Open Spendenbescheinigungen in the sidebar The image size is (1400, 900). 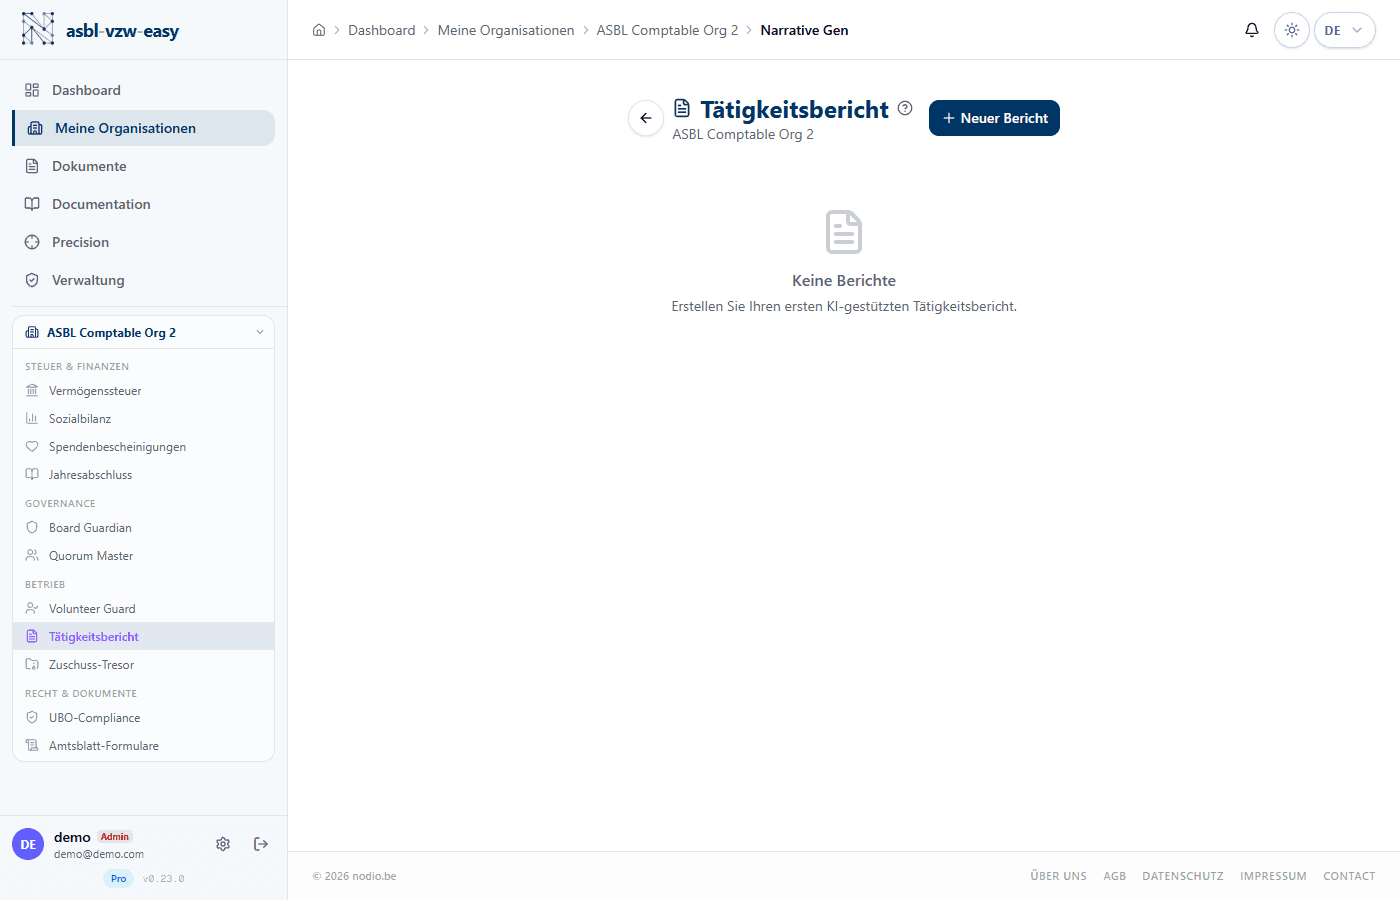point(143,447)
